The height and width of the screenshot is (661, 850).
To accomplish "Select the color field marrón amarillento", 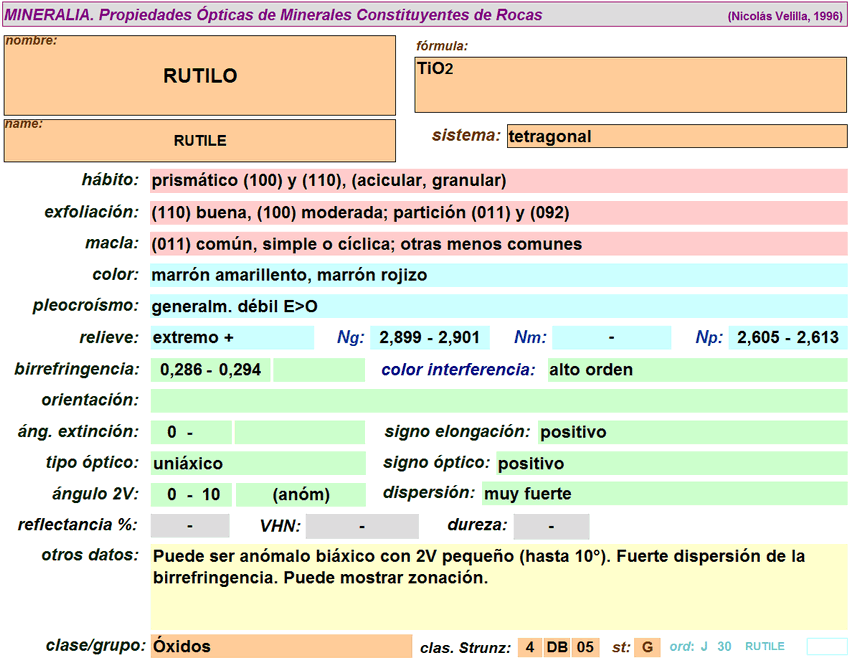I will 498,275.
